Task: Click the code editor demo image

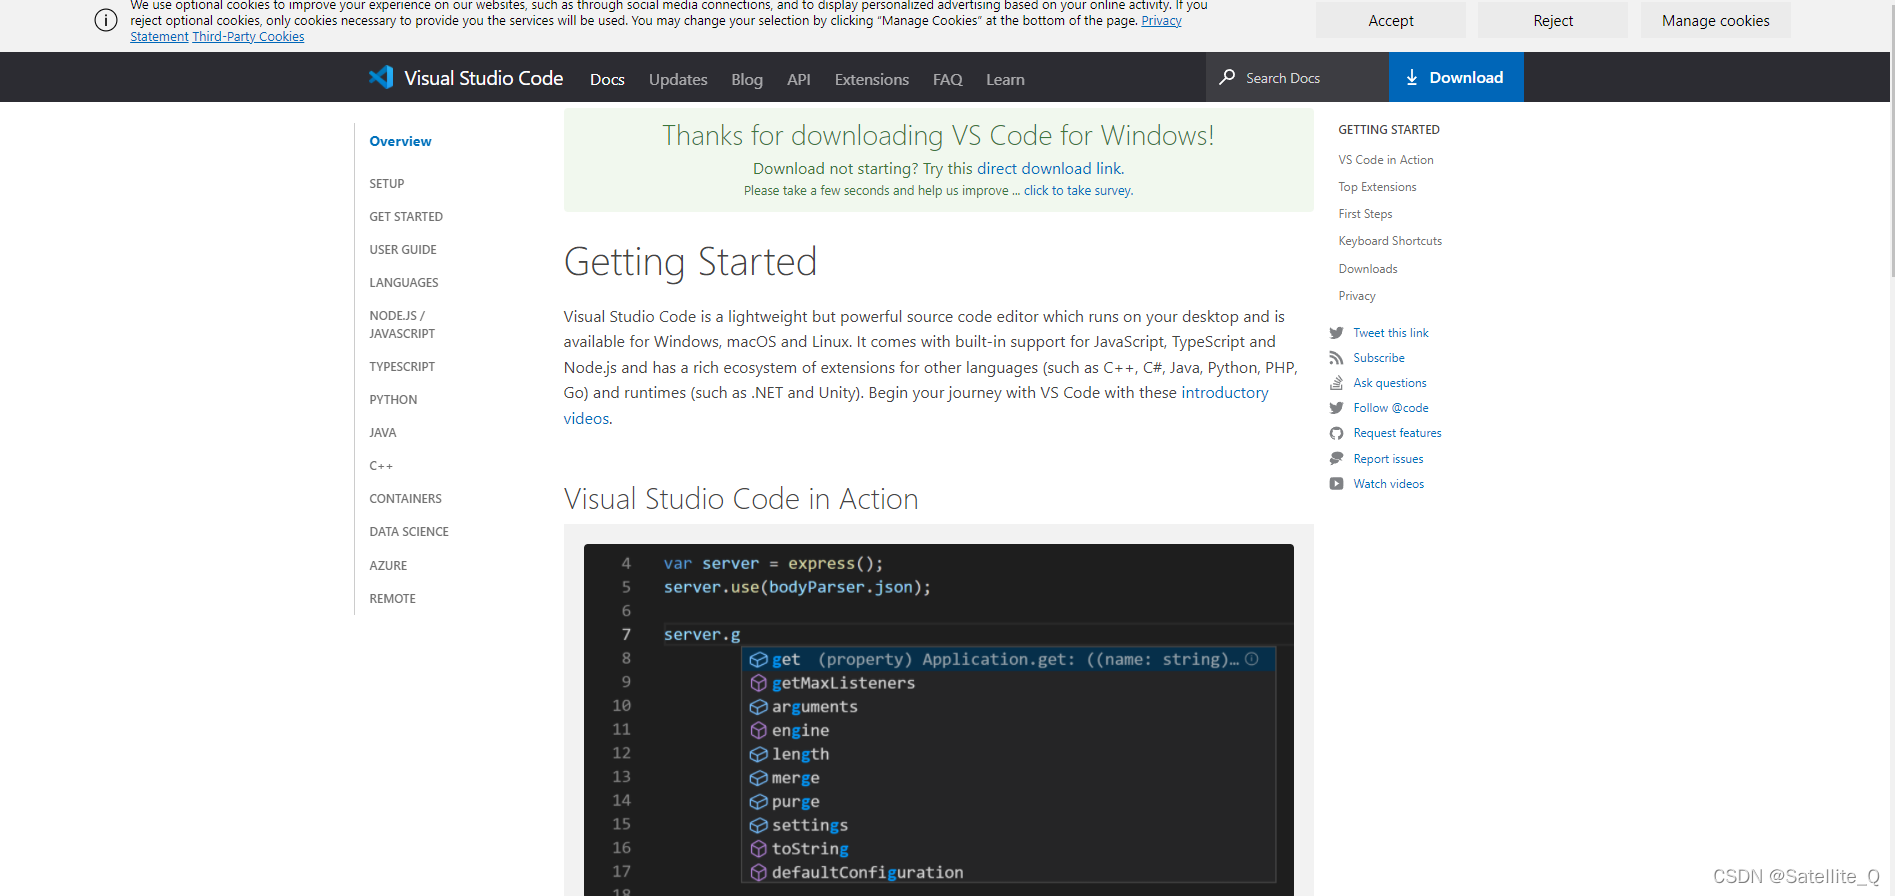Action: click(938, 719)
